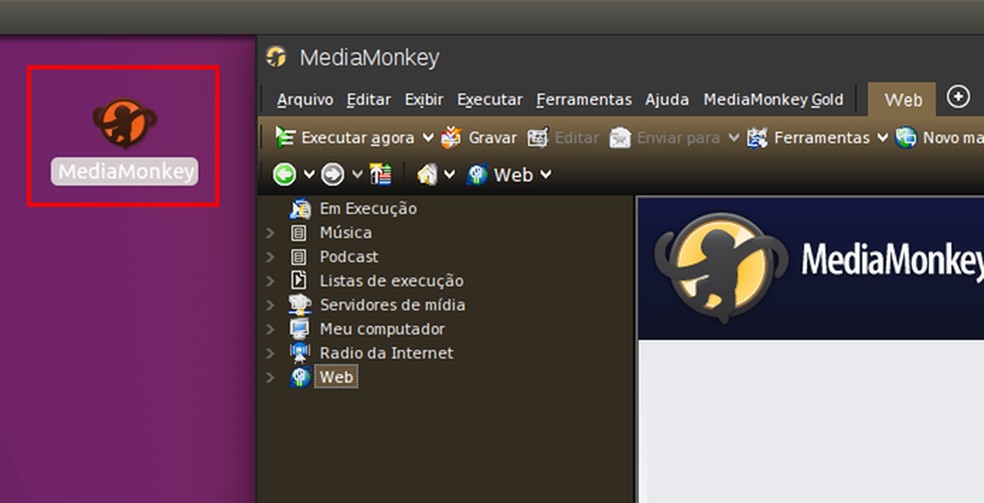This screenshot has width=984, height=503.
Task: Open the Web location dropdown arrow
Action: pyautogui.click(x=546, y=174)
